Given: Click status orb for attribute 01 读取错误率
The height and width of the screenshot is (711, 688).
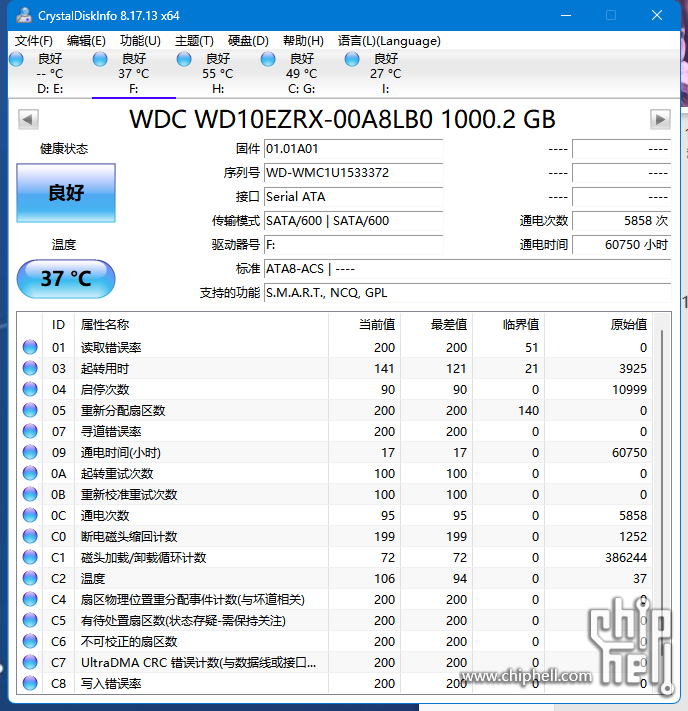Looking at the screenshot, I should pos(30,347).
